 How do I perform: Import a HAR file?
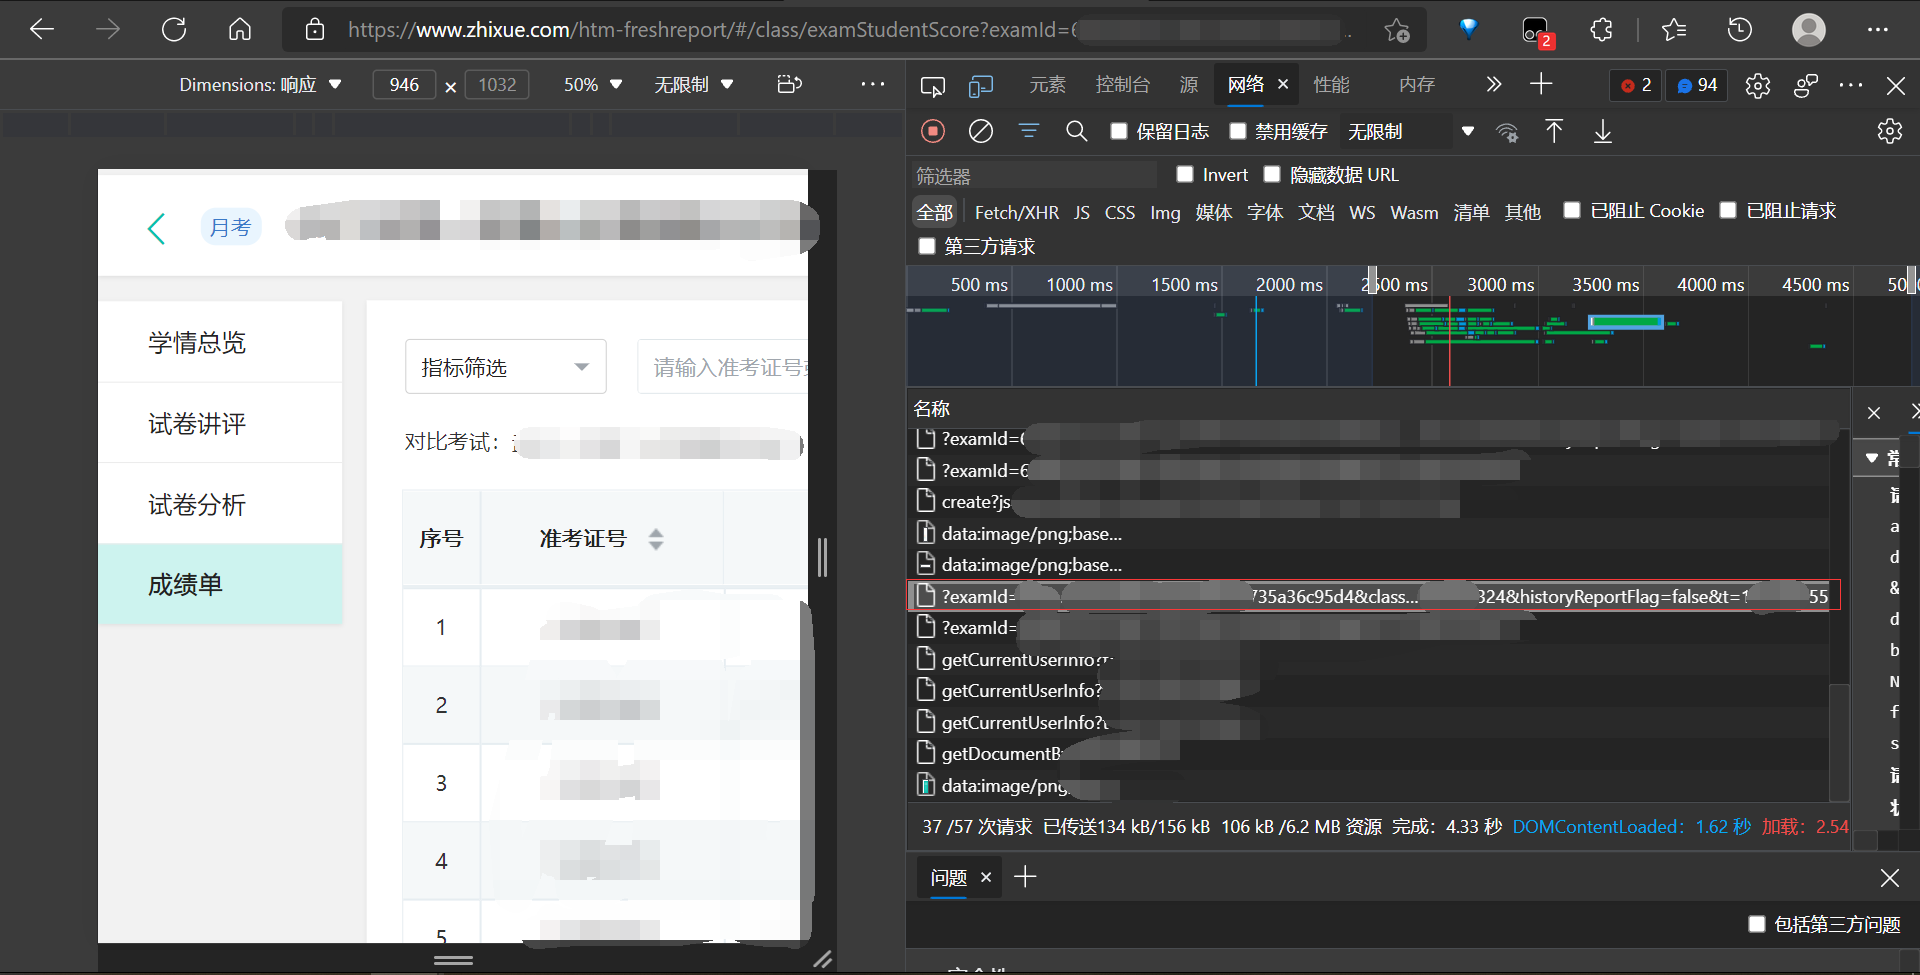(x=1554, y=131)
